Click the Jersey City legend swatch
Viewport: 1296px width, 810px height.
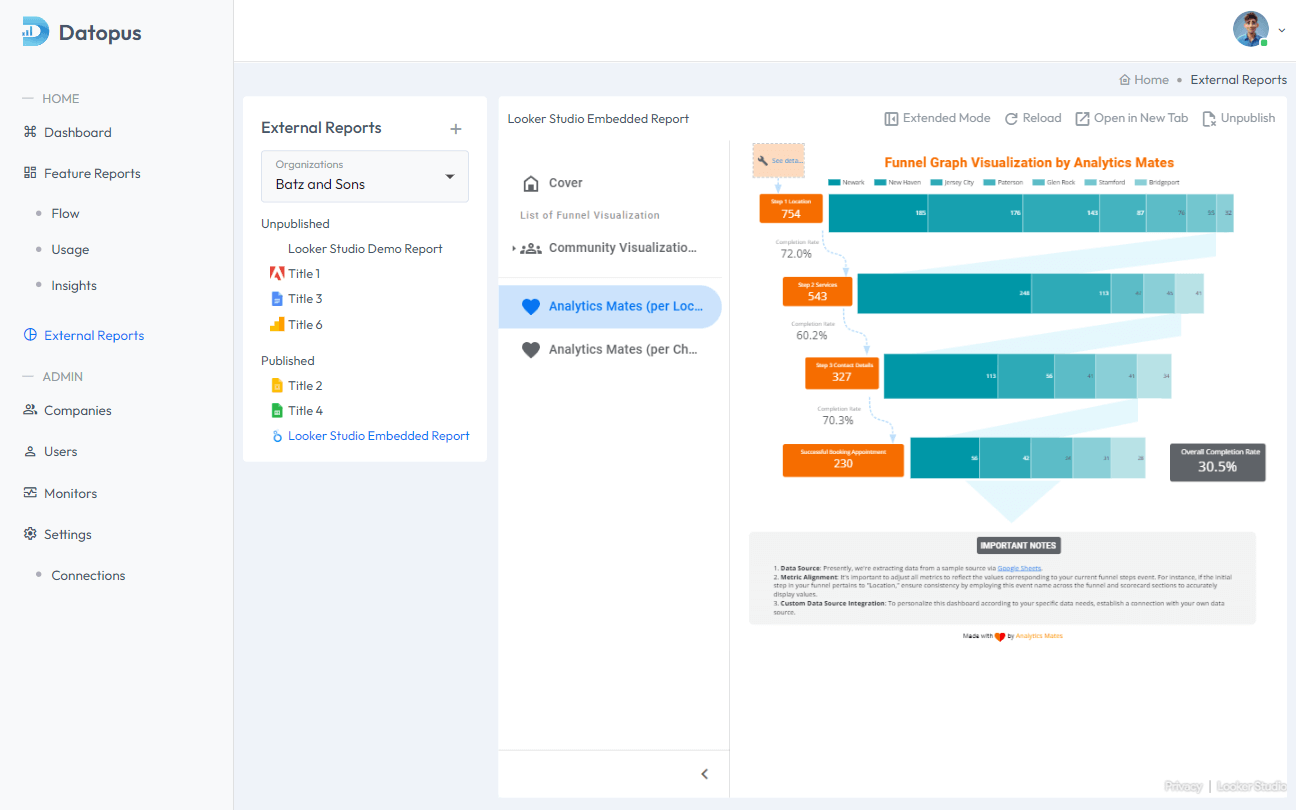point(936,182)
